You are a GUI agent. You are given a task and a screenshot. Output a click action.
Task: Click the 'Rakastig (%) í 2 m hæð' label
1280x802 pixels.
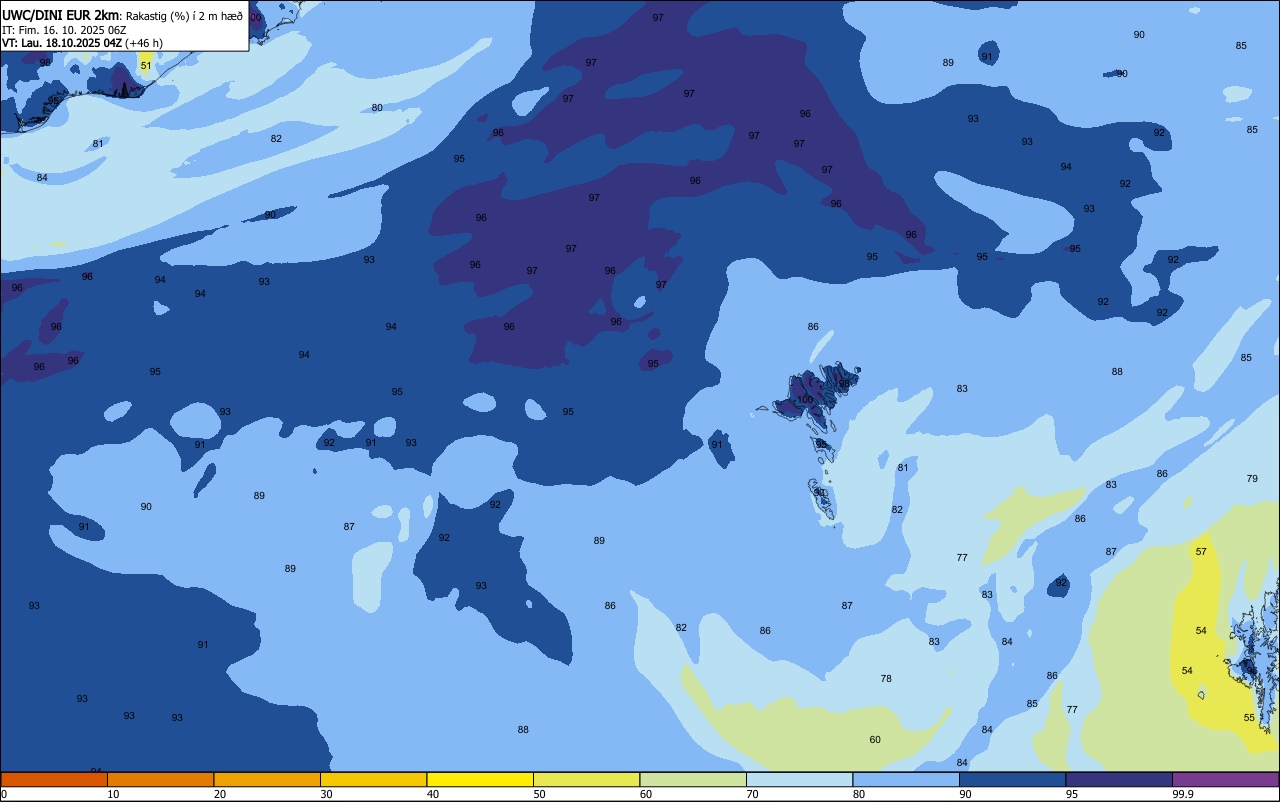pos(184,15)
